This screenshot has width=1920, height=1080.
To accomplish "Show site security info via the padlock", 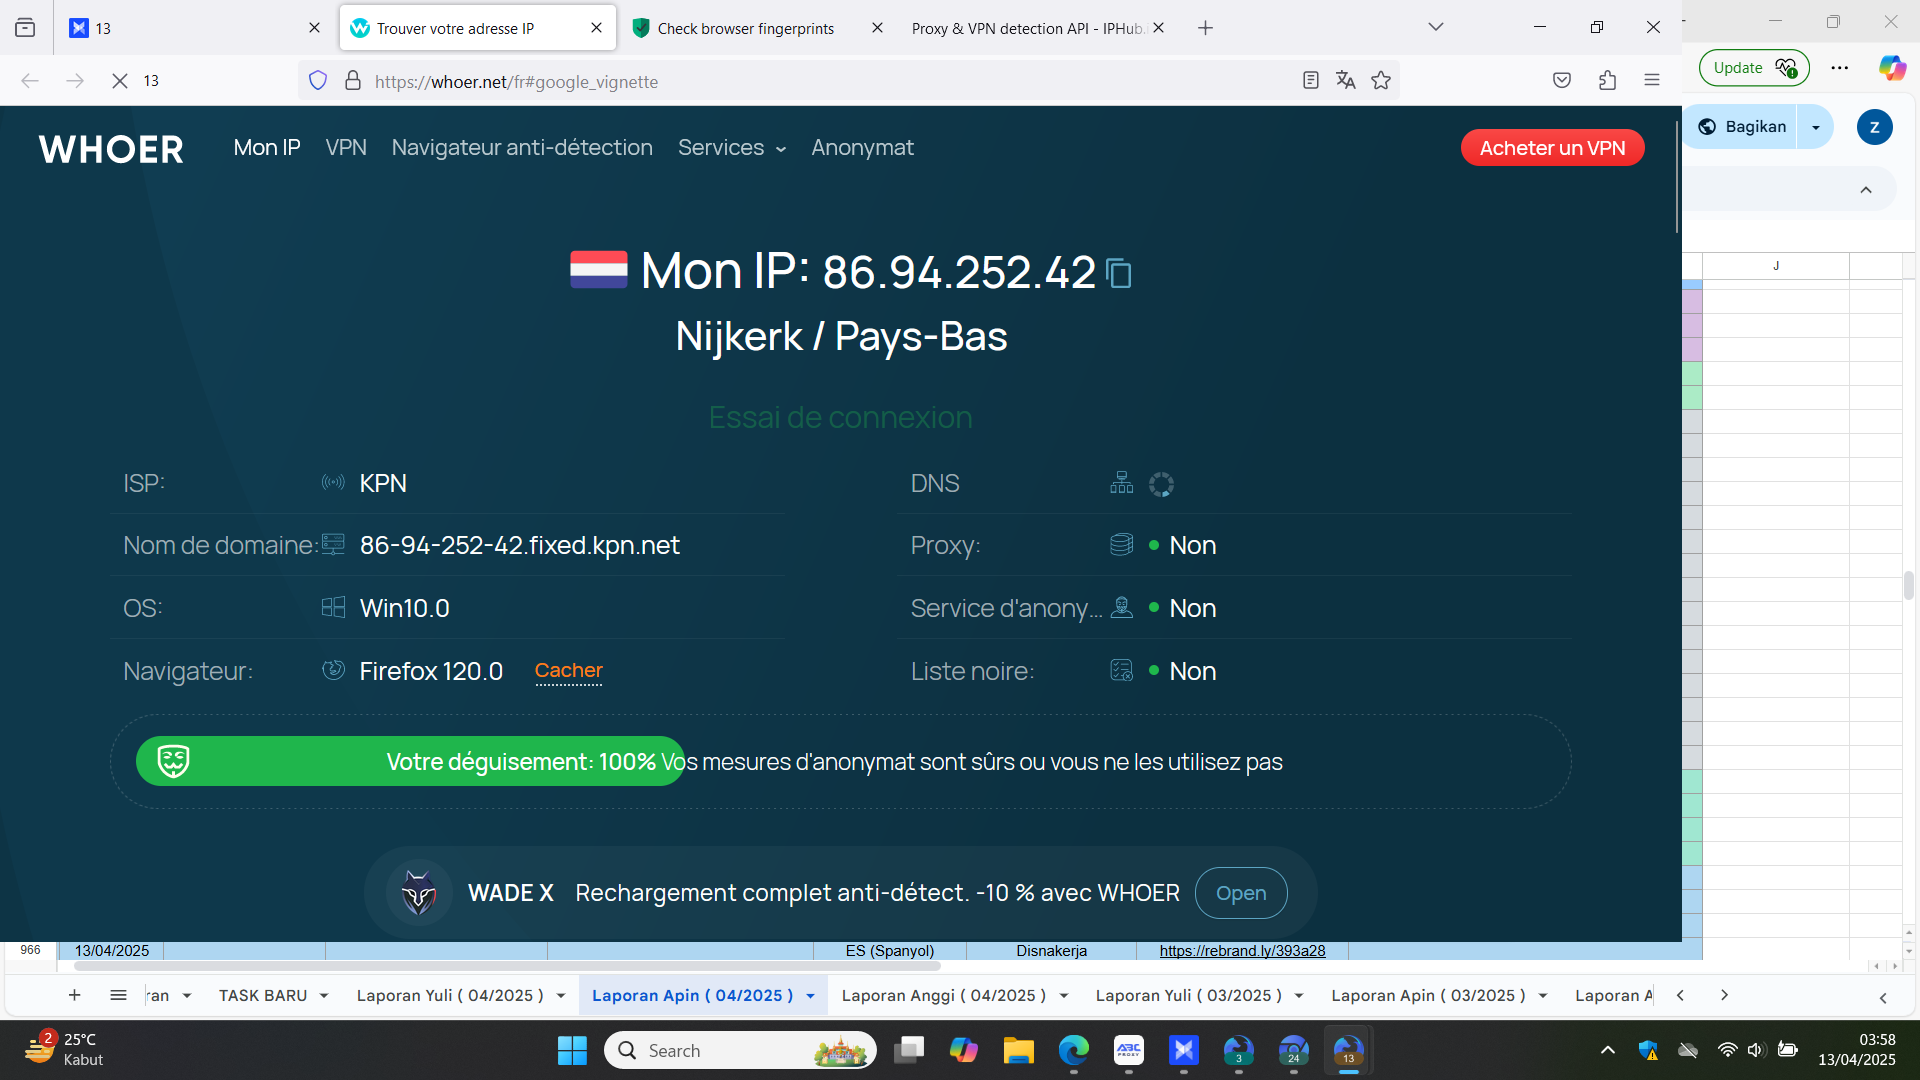I will (x=352, y=81).
